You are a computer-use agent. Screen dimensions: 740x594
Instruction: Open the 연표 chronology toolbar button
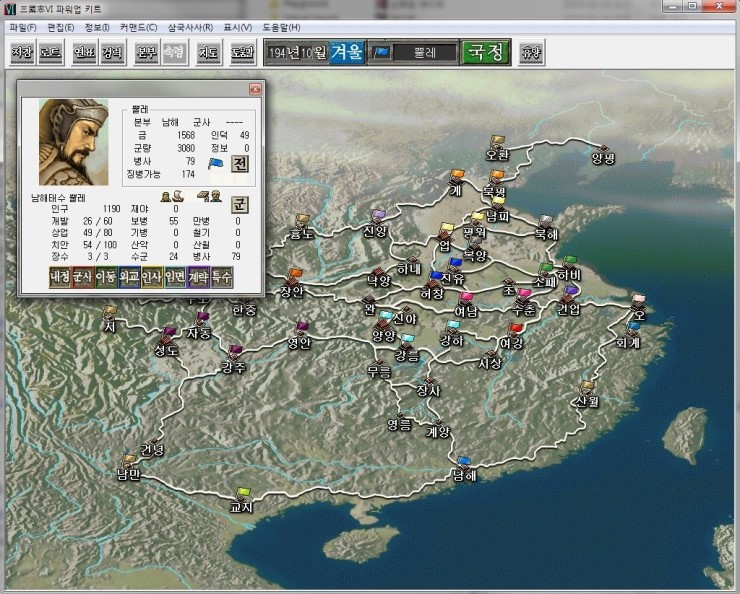84,52
